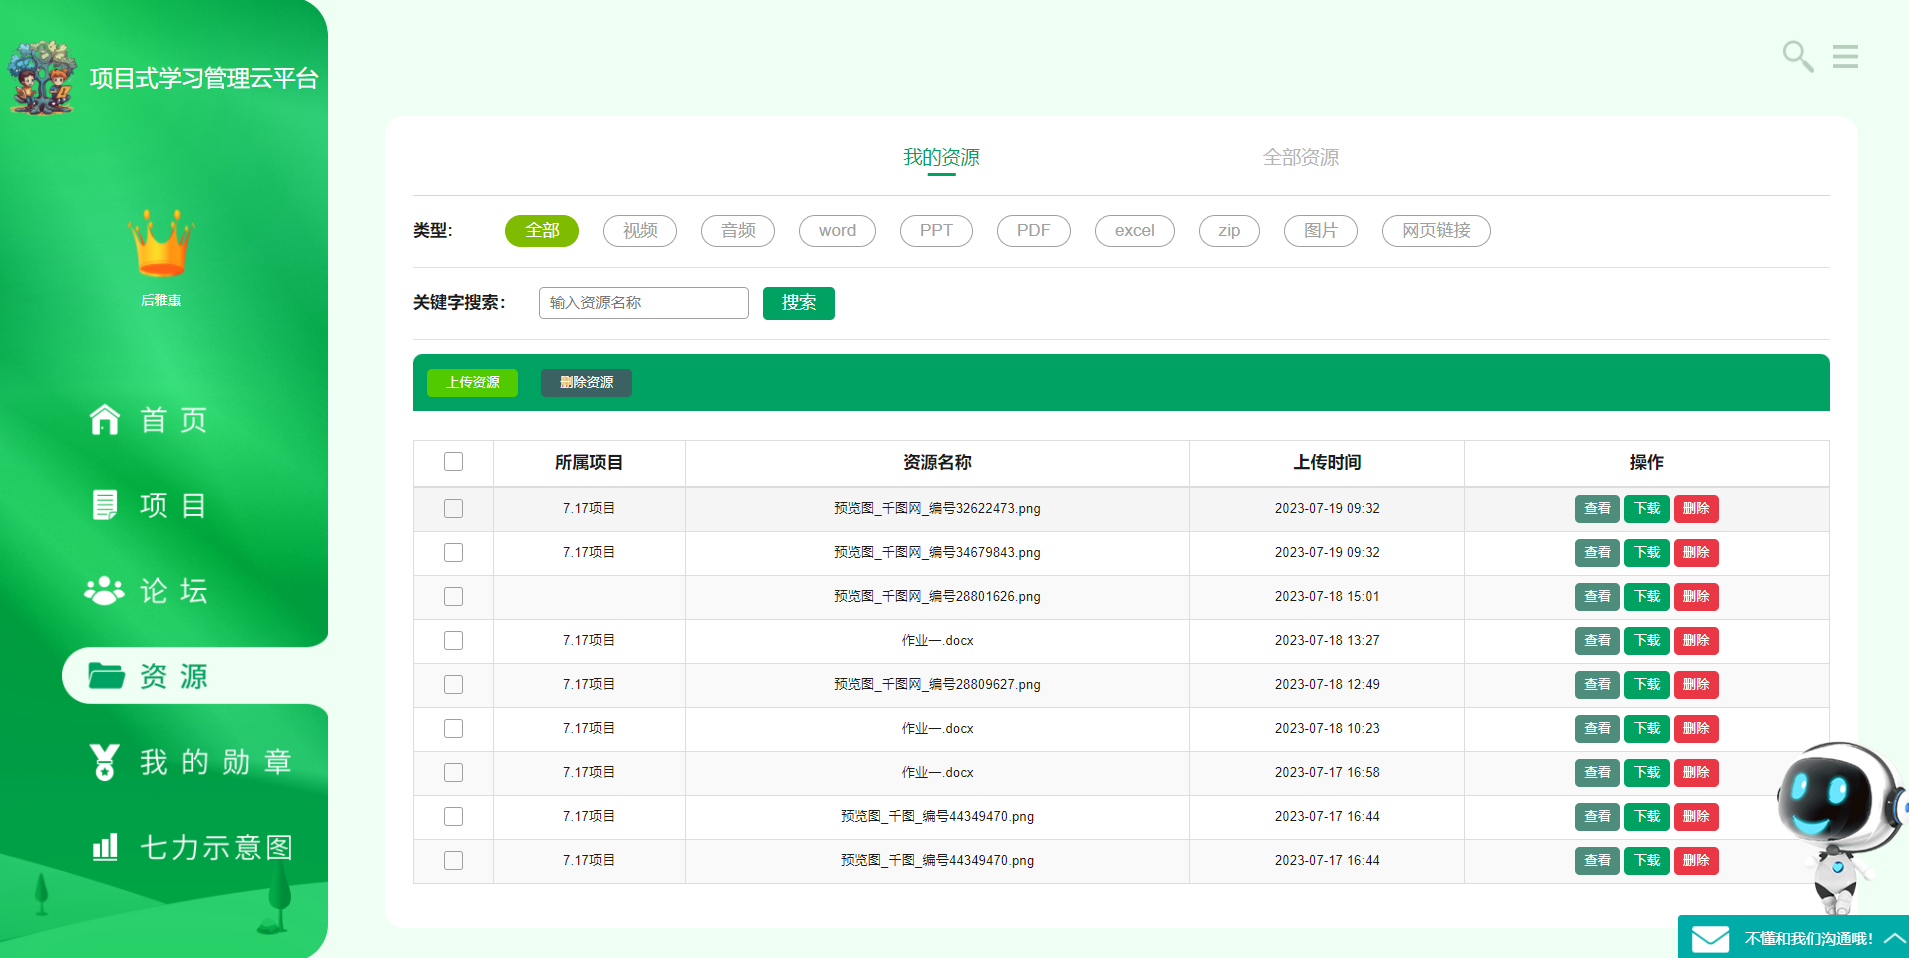The width and height of the screenshot is (1909, 958).
Task: Click the golden crown avatar icon
Action: pyautogui.click(x=161, y=243)
